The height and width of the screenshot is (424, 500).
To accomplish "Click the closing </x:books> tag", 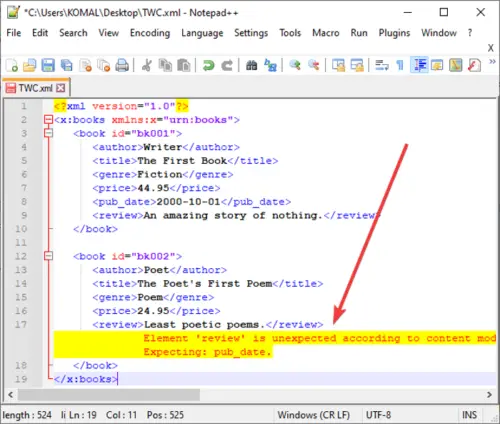I will [x=86, y=379].
